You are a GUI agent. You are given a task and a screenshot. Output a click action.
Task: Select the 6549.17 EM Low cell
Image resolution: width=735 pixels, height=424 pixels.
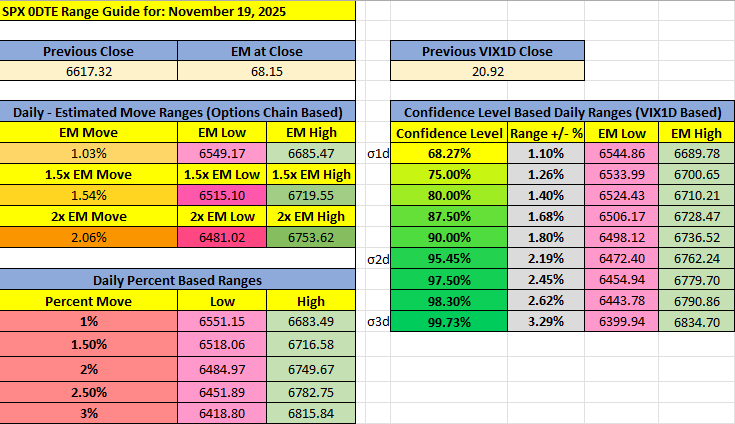(x=222, y=153)
